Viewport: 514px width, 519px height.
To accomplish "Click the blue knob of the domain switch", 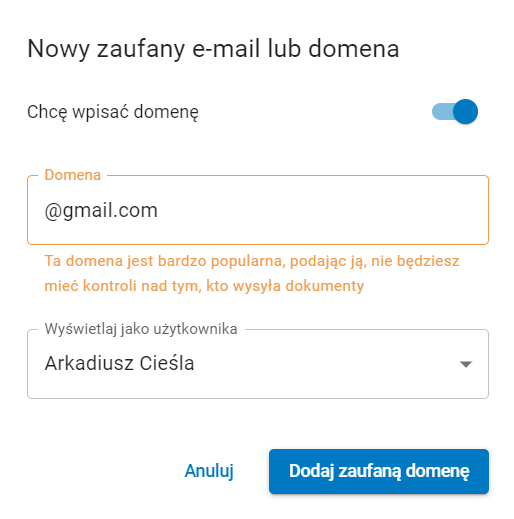I will click(465, 111).
